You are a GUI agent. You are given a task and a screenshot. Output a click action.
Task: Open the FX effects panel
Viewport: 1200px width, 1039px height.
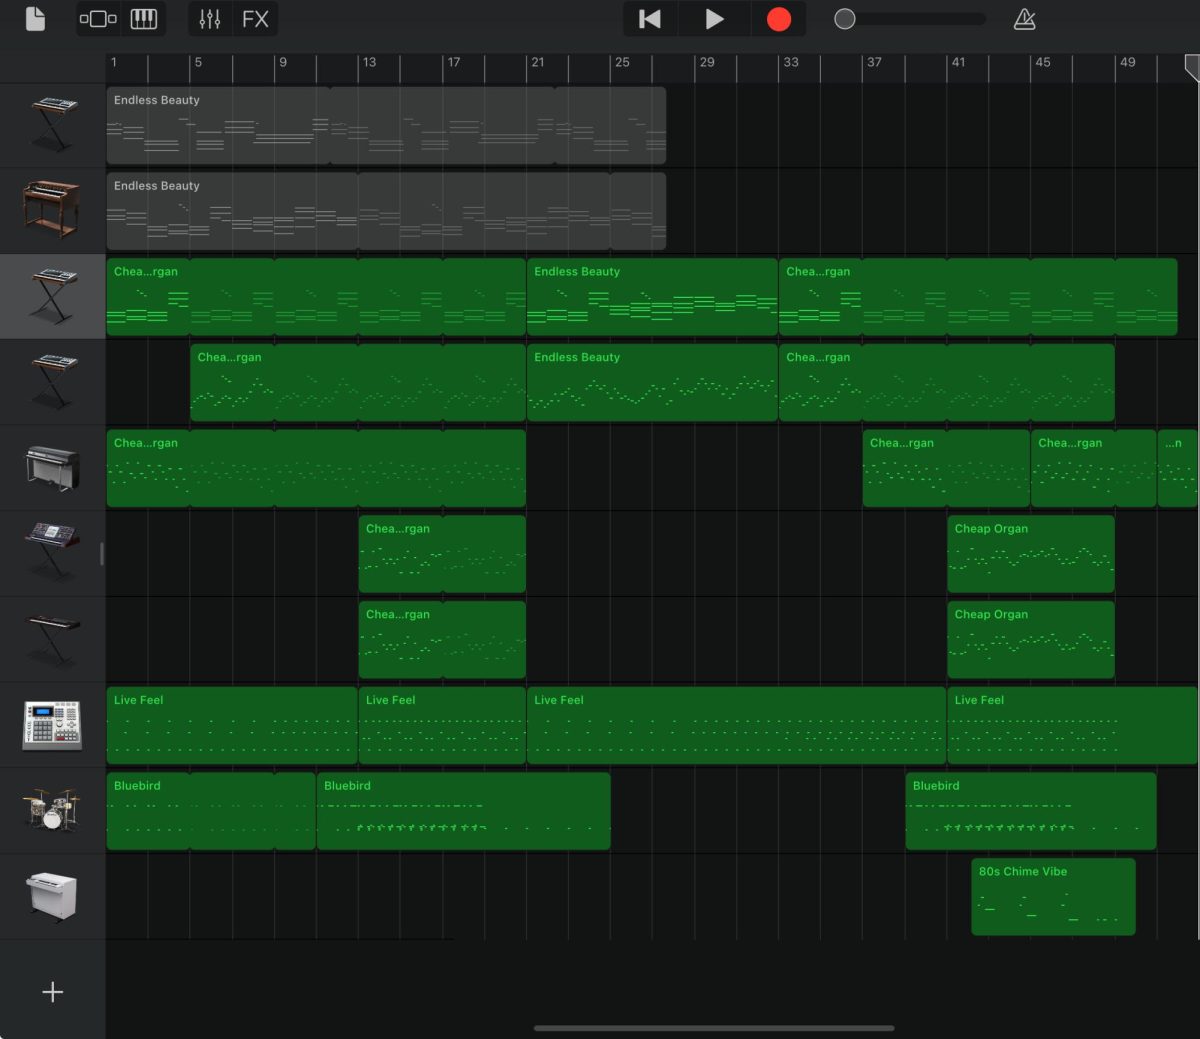(255, 19)
